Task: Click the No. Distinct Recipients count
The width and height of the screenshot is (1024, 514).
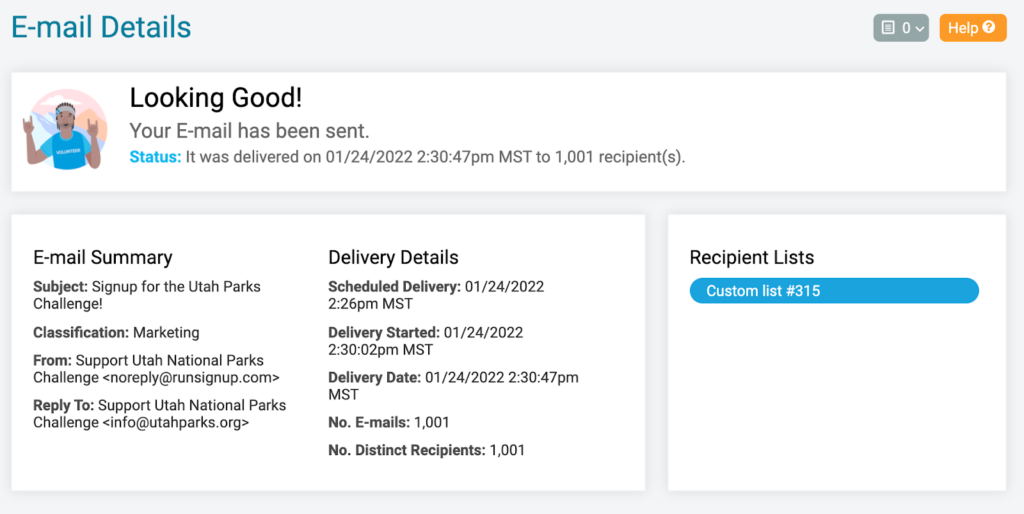Action: (x=507, y=450)
